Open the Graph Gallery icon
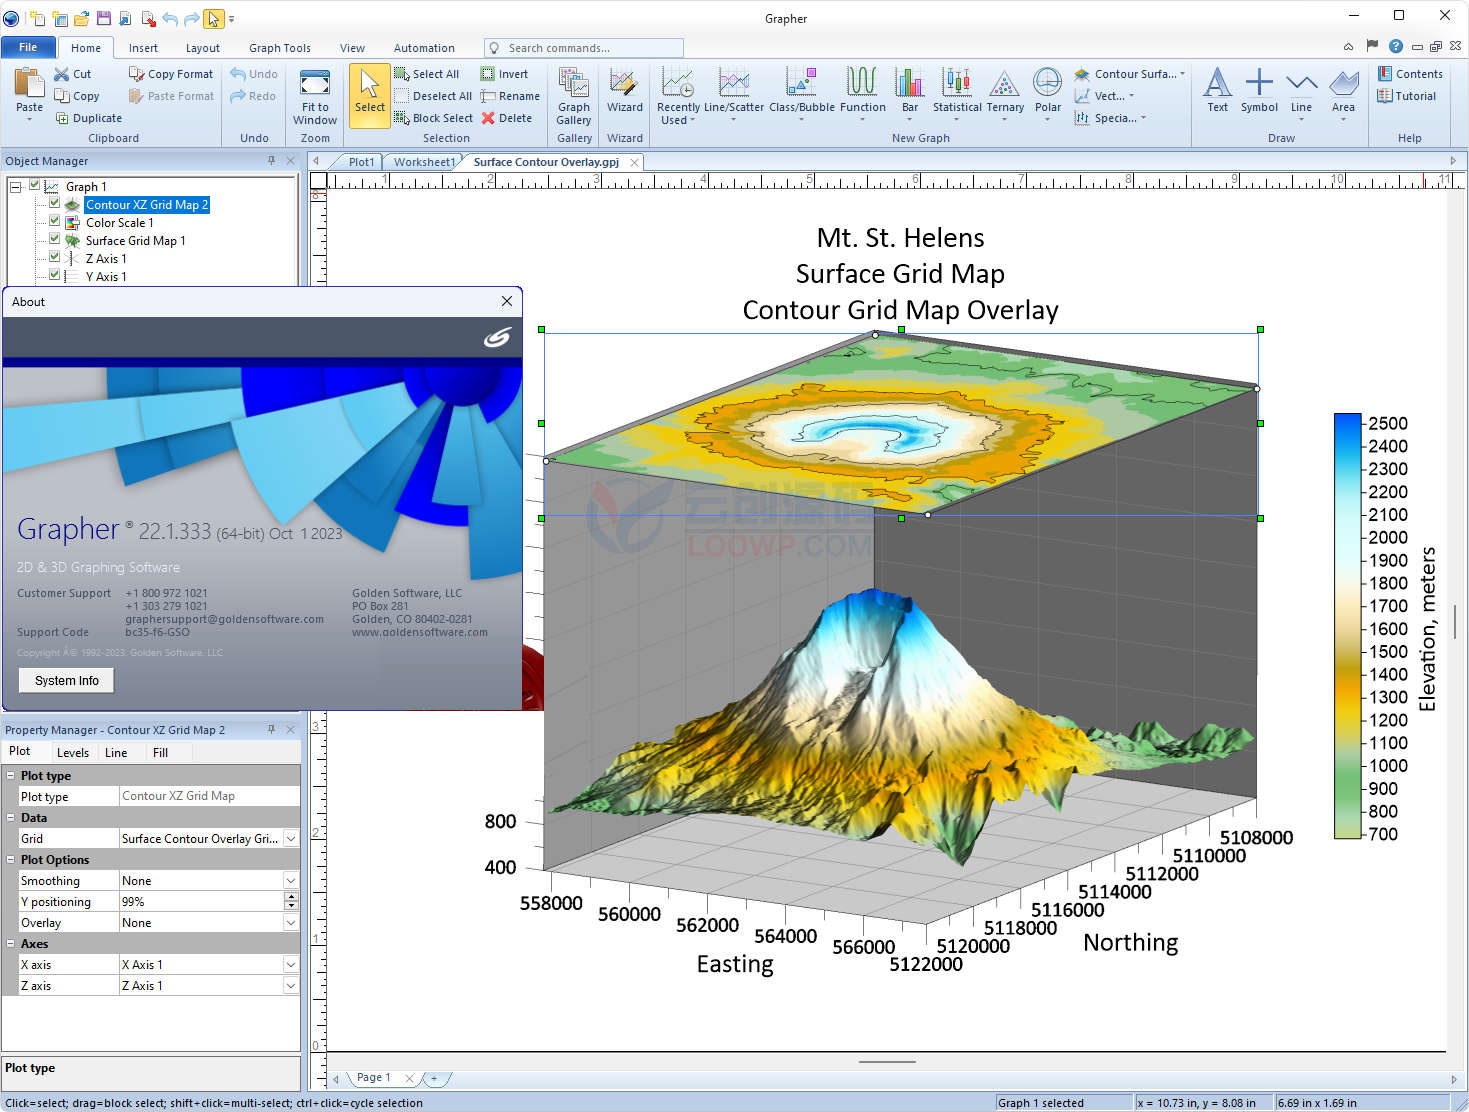This screenshot has height=1112, width=1469. [x=574, y=83]
